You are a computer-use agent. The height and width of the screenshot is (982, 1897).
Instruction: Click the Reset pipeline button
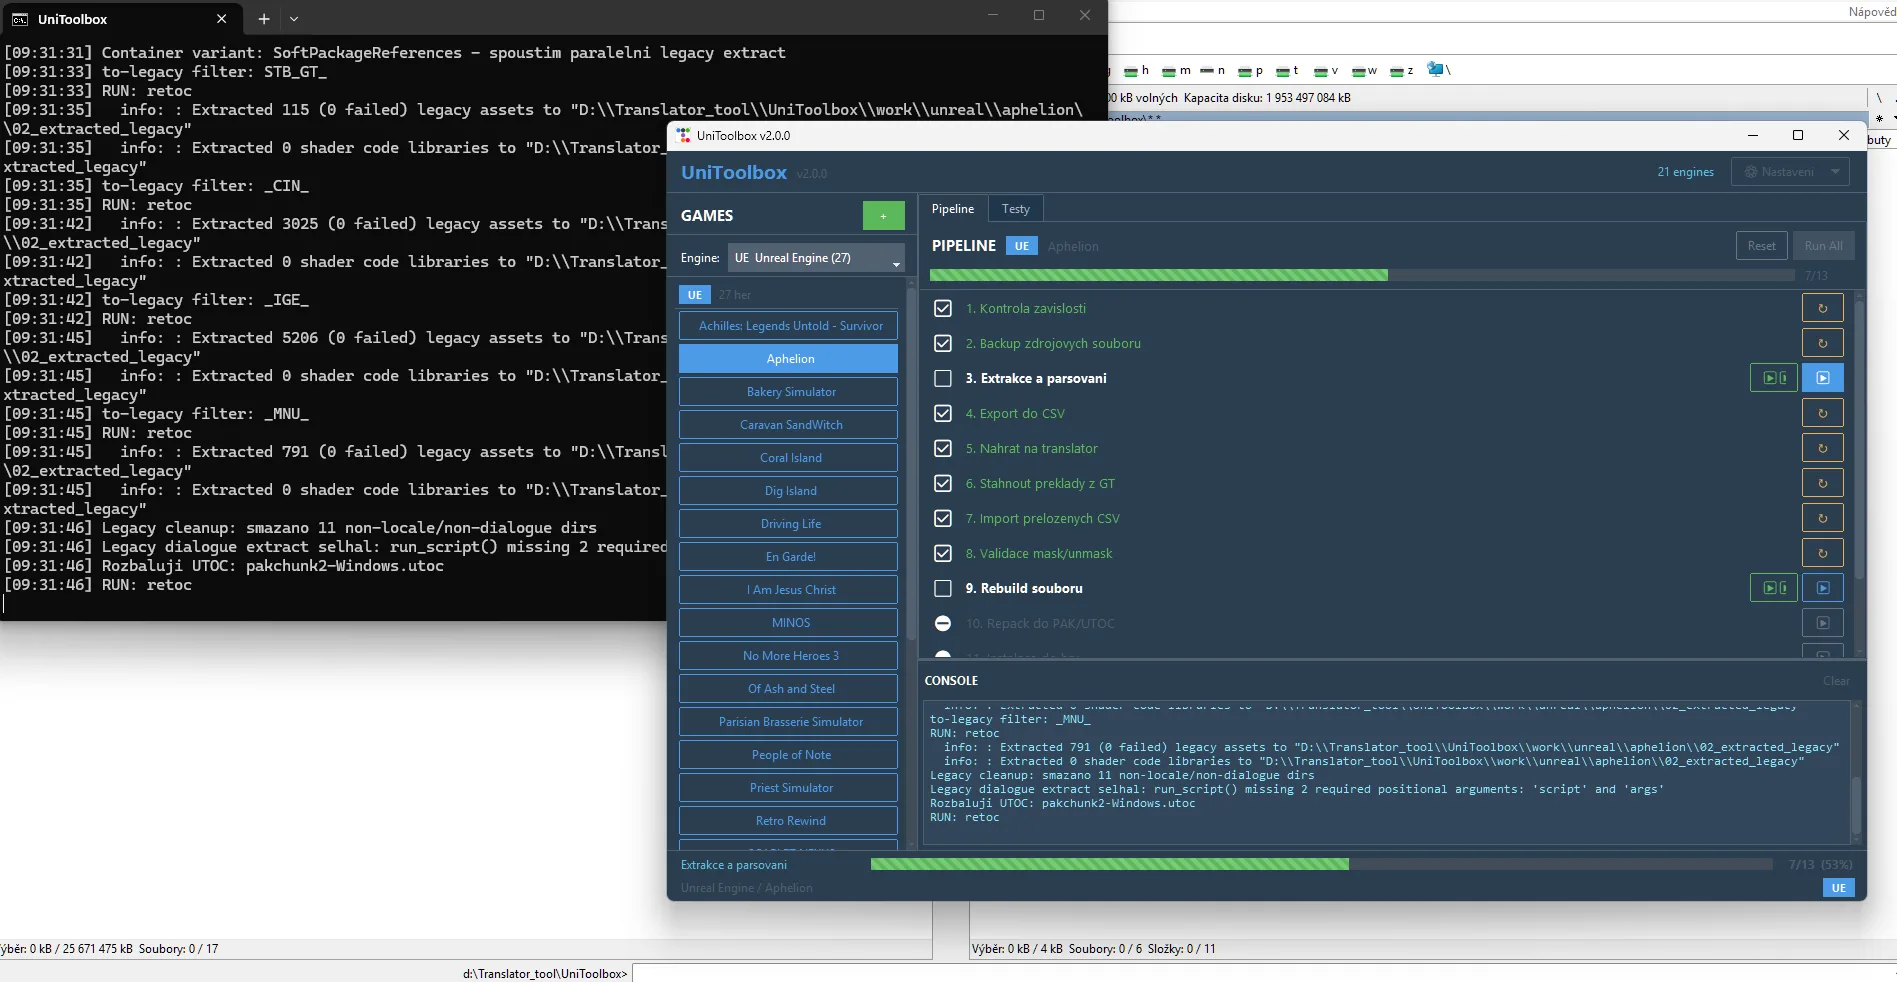click(x=1761, y=246)
